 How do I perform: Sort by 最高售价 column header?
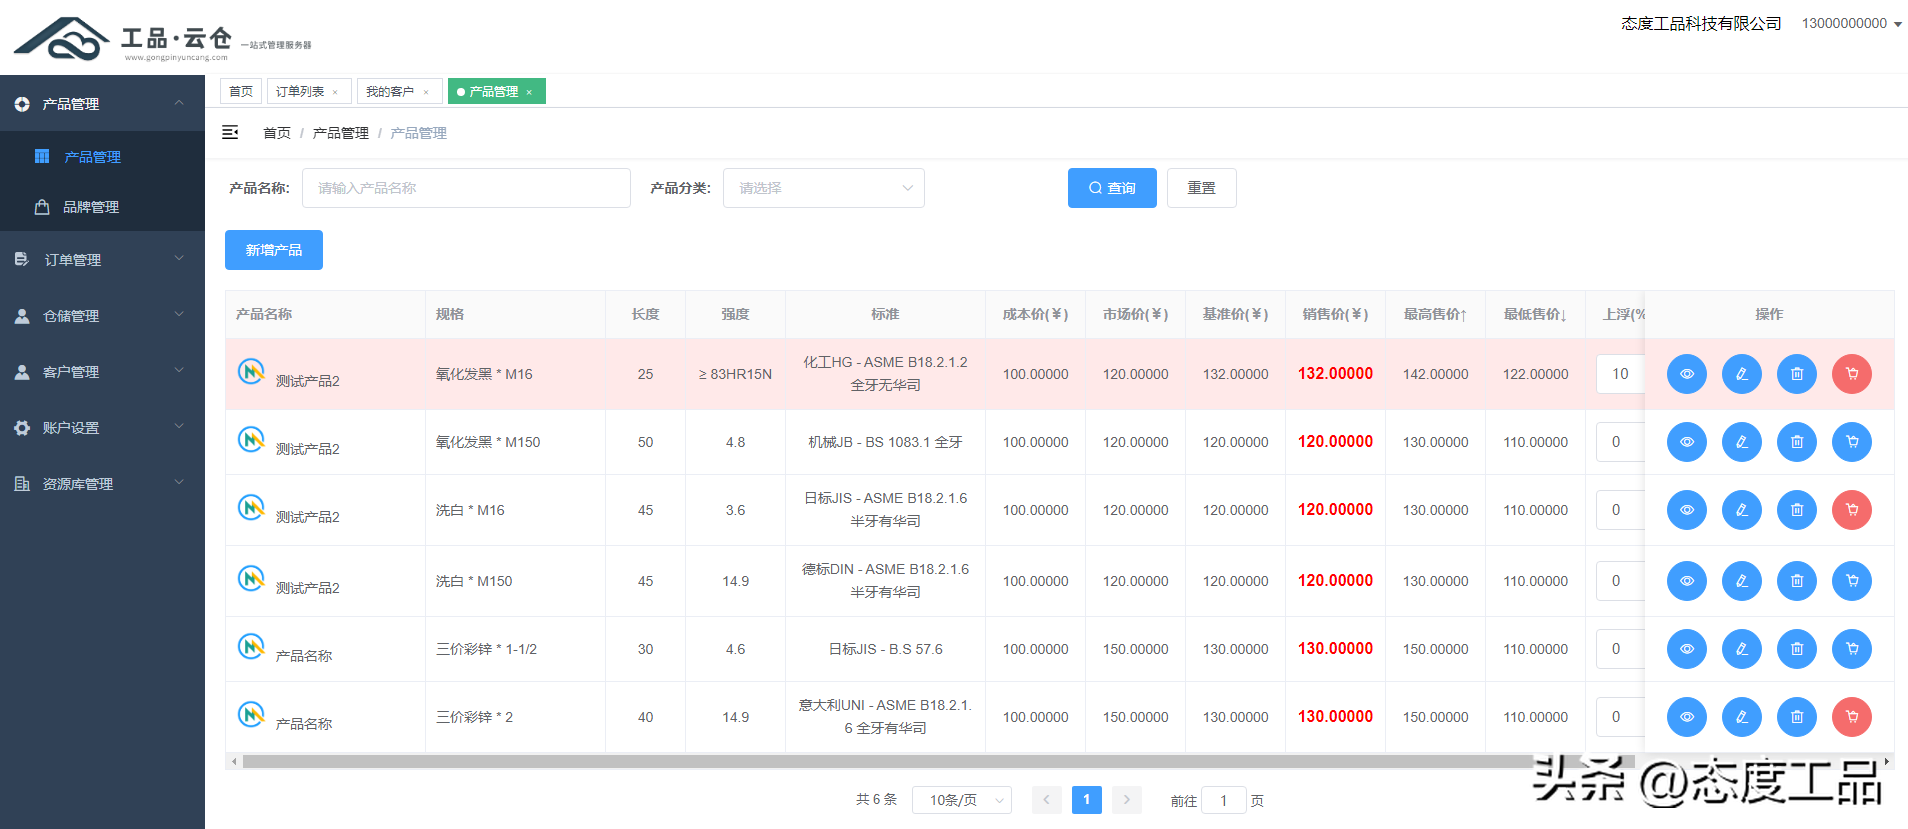1435,314
